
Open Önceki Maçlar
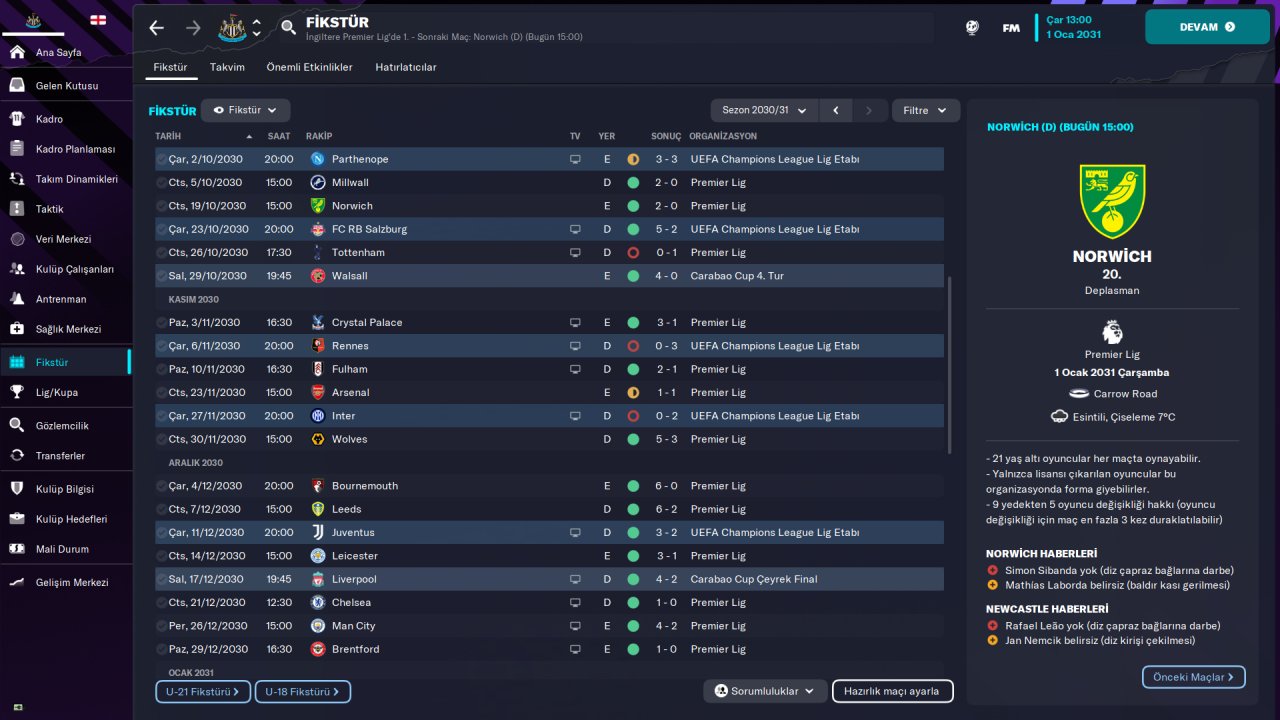[1194, 677]
